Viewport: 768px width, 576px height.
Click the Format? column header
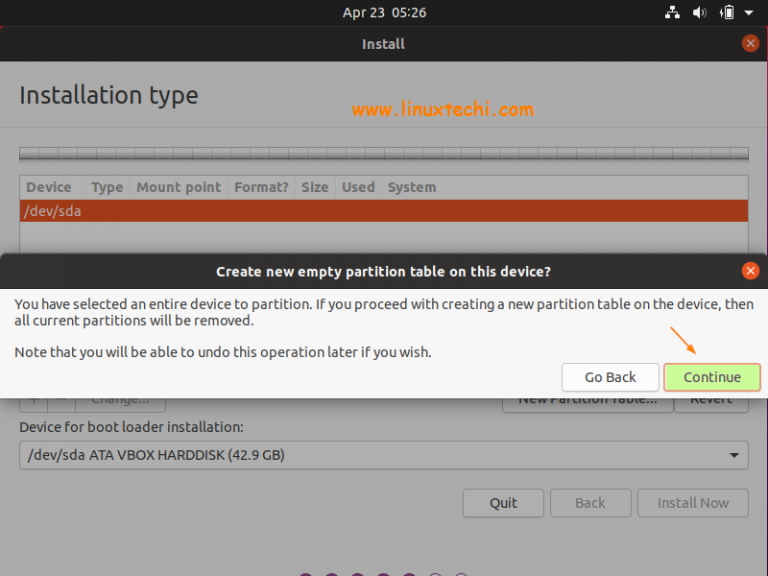(x=261, y=187)
